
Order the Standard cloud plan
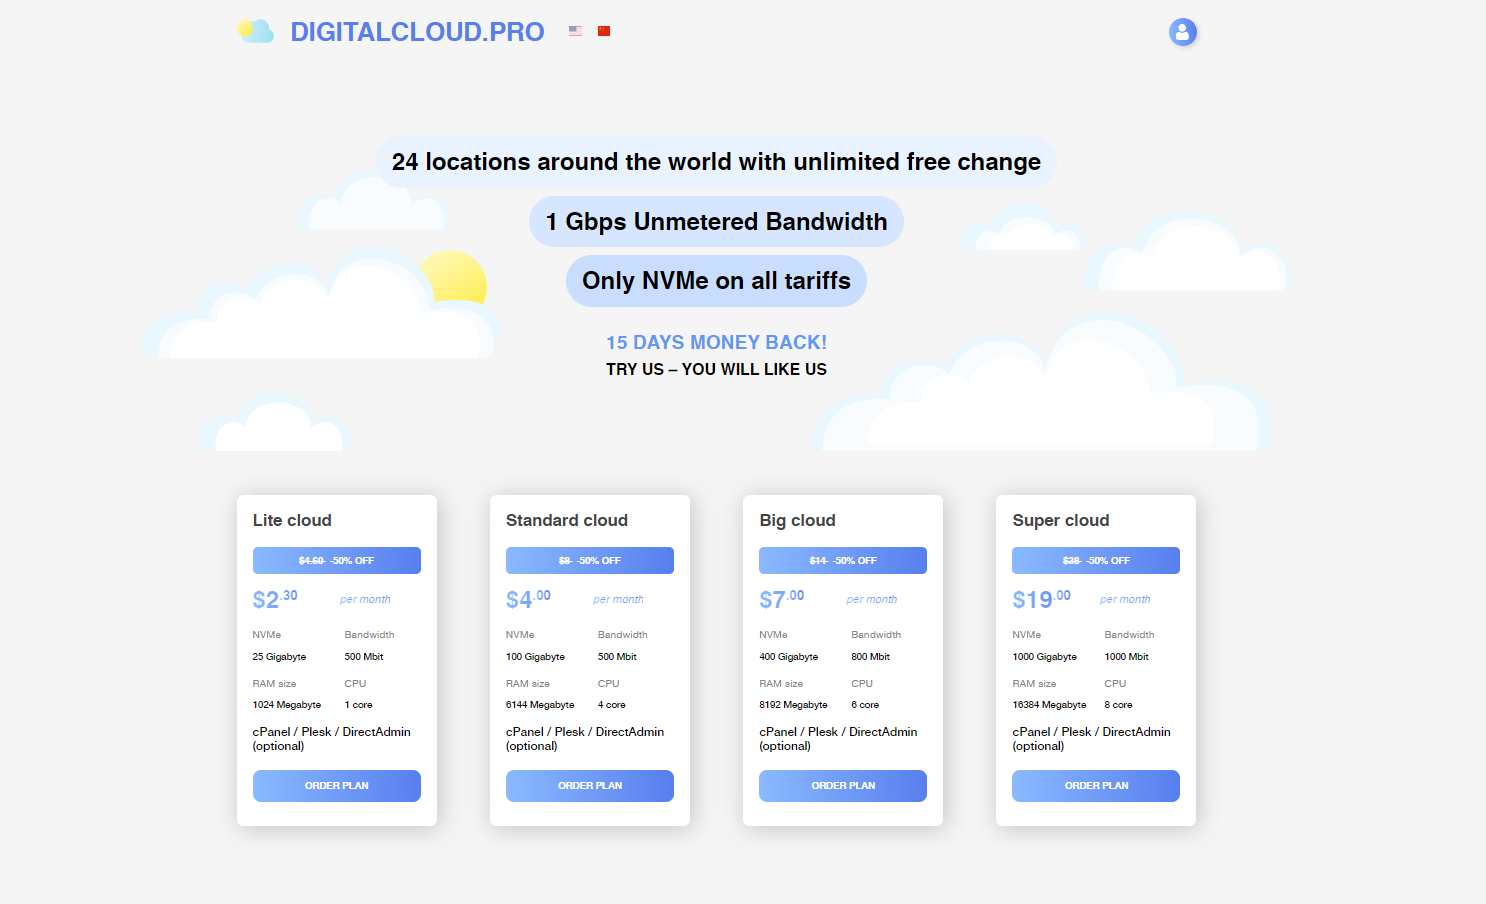click(x=589, y=786)
